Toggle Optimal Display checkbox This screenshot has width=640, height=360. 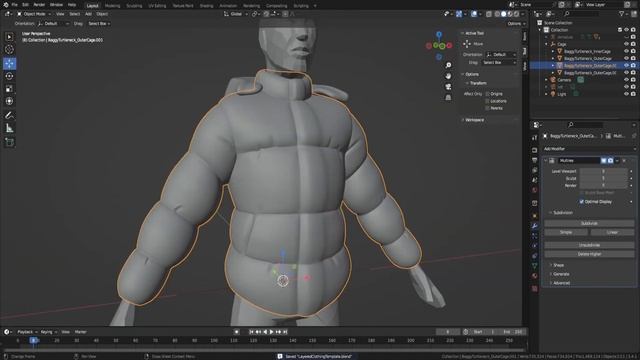[582, 202]
